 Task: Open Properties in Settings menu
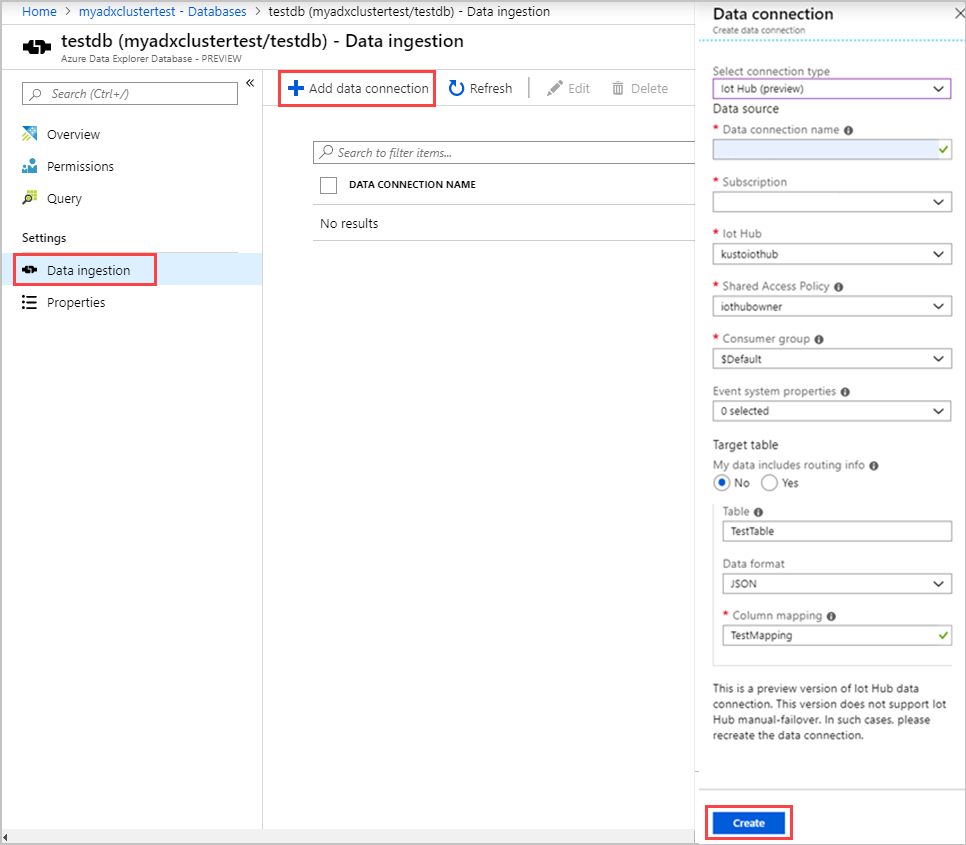pyautogui.click(x=76, y=302)
